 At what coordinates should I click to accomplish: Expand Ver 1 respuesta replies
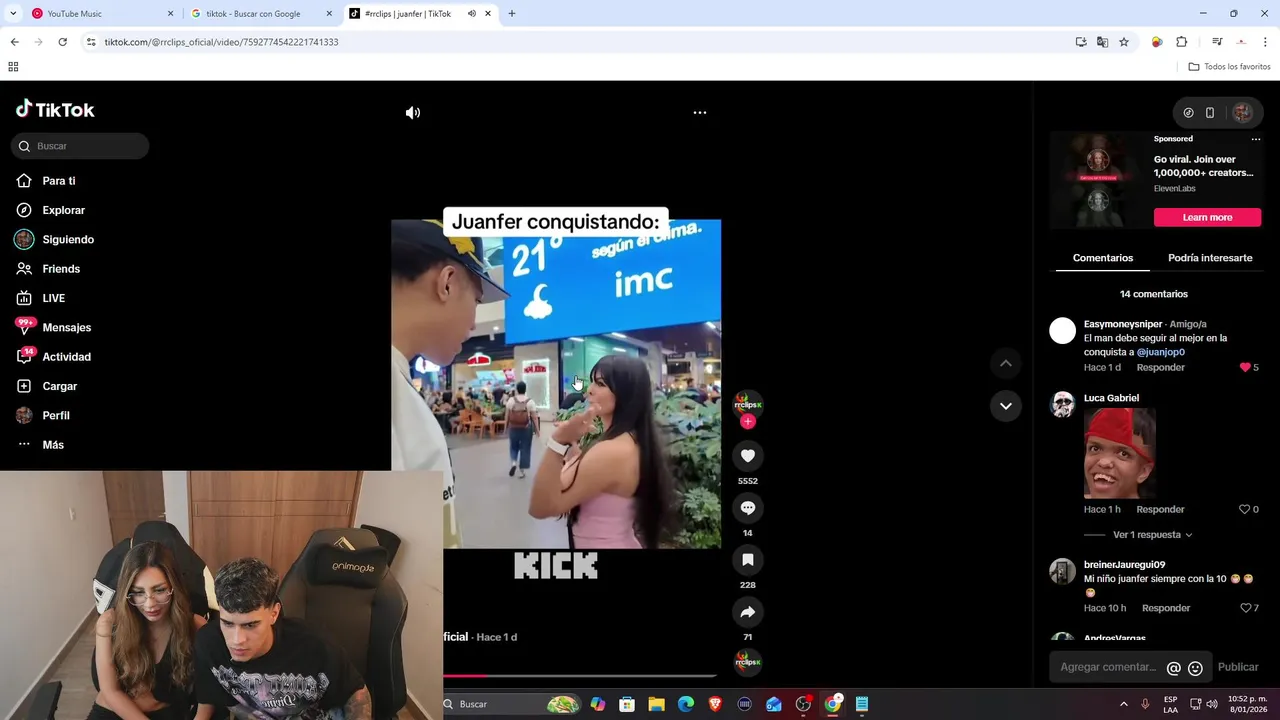point(1152,535)
